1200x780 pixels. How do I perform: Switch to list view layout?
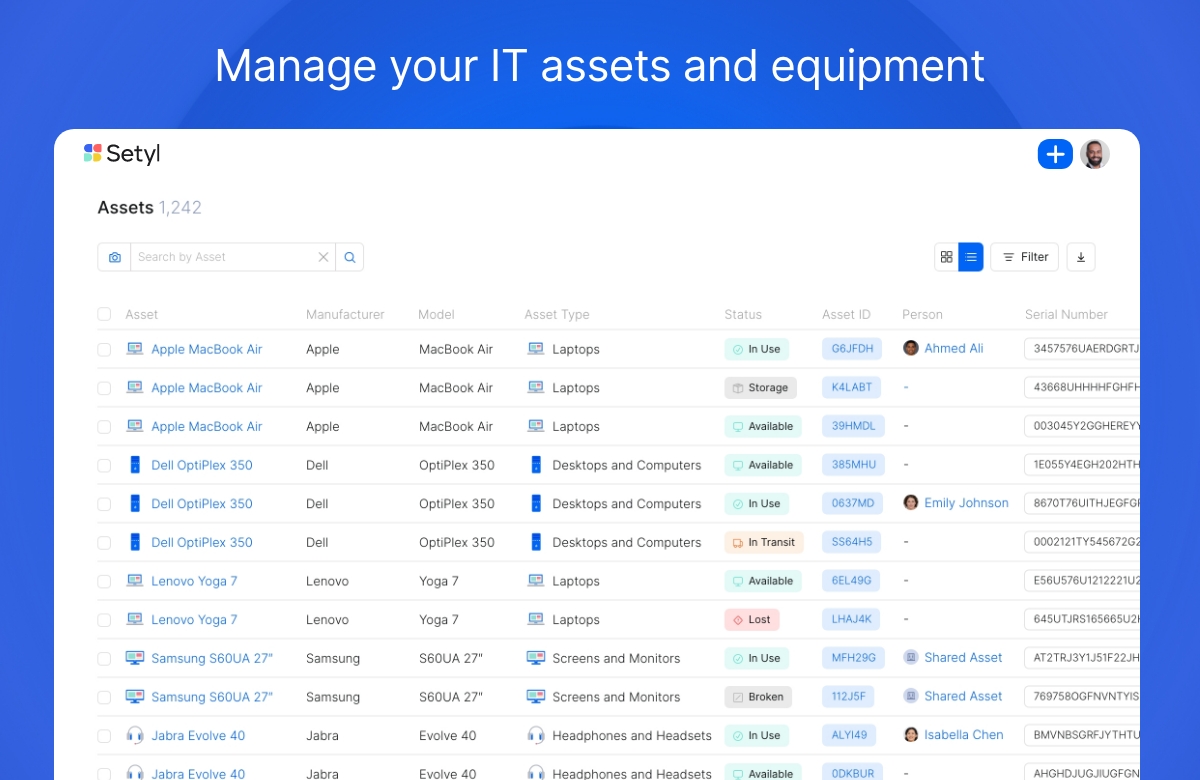pos(971,257)
